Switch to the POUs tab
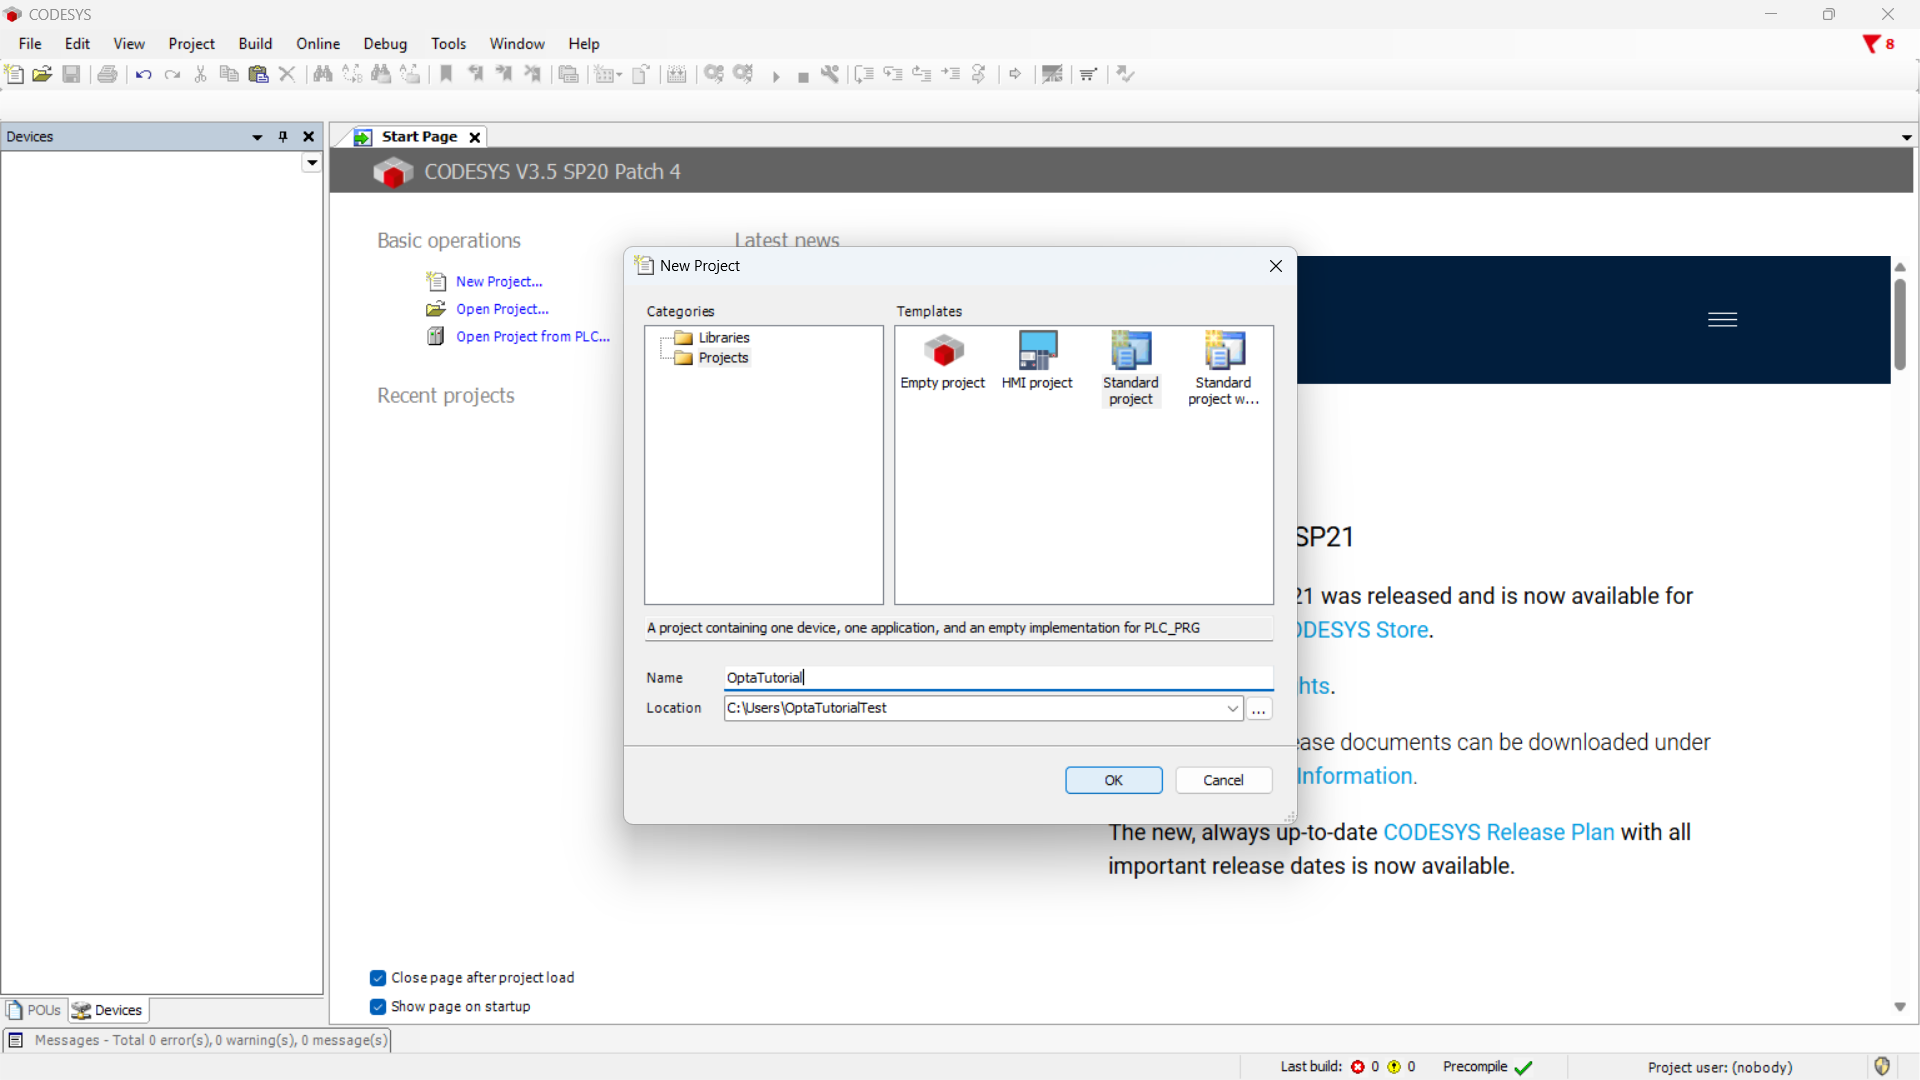Screen dimensions: 1920x1080 (34, 1010)
